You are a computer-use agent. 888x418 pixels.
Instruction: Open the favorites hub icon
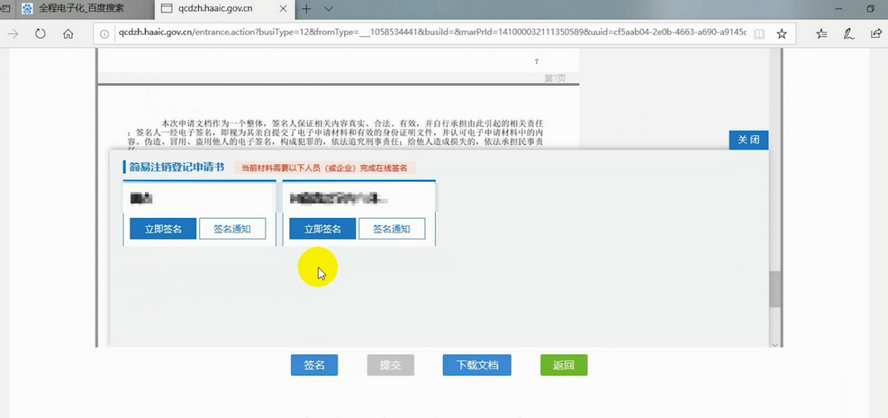coord(822,34)
